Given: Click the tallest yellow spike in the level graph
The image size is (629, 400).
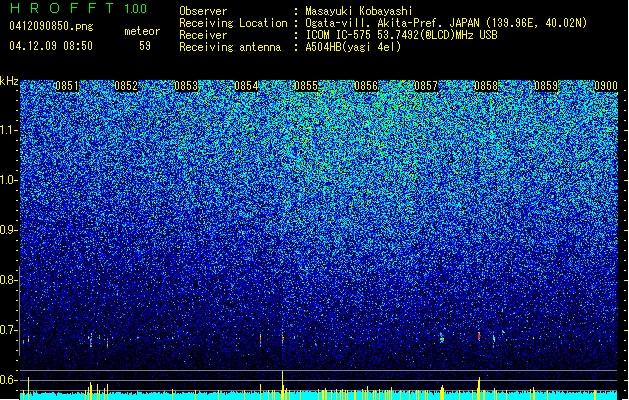Looking at the screenshot, I should (x=282, y=385).
